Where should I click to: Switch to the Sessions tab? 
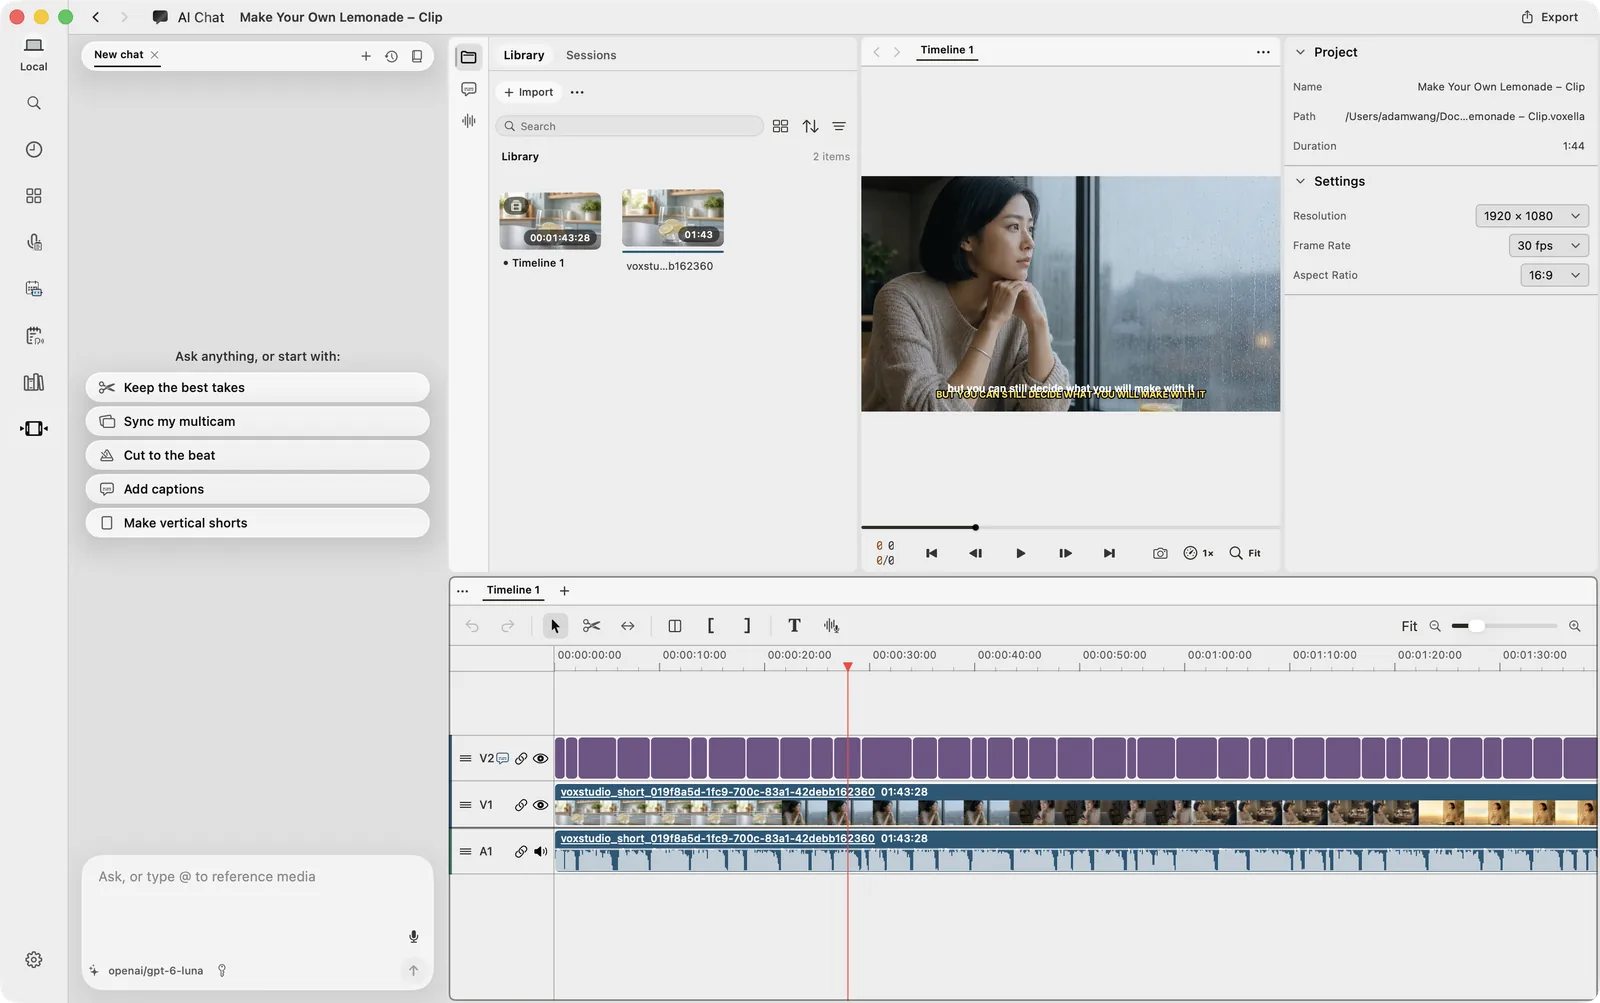(x=591, y=56)
